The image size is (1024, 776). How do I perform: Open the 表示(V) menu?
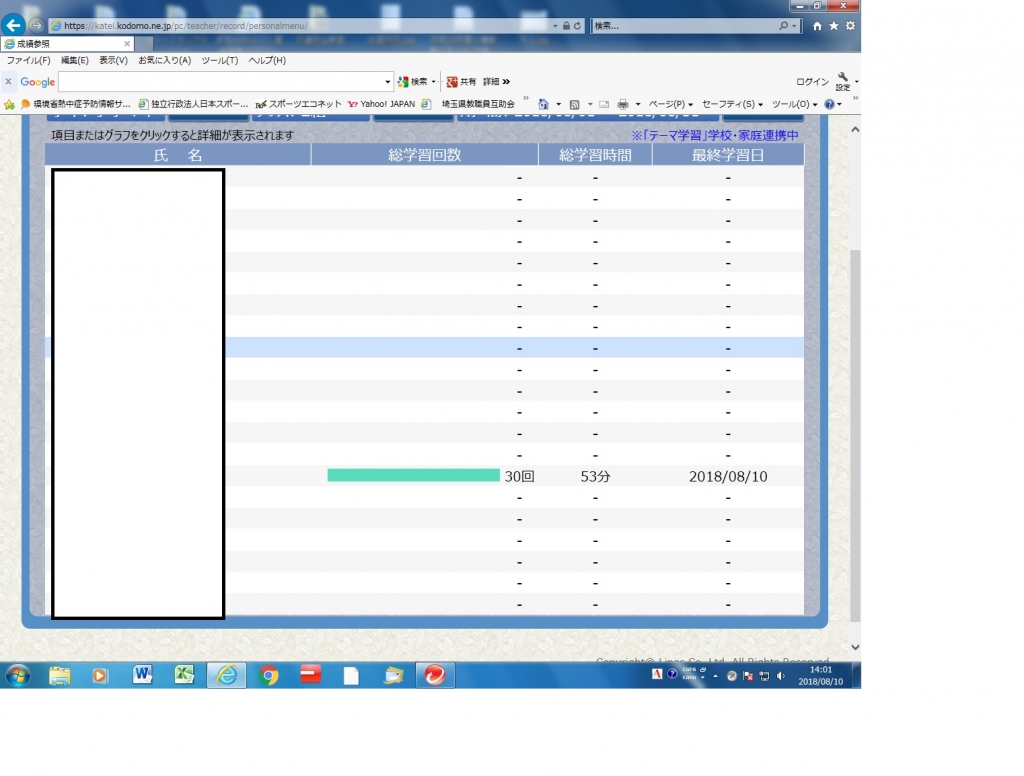113,60
